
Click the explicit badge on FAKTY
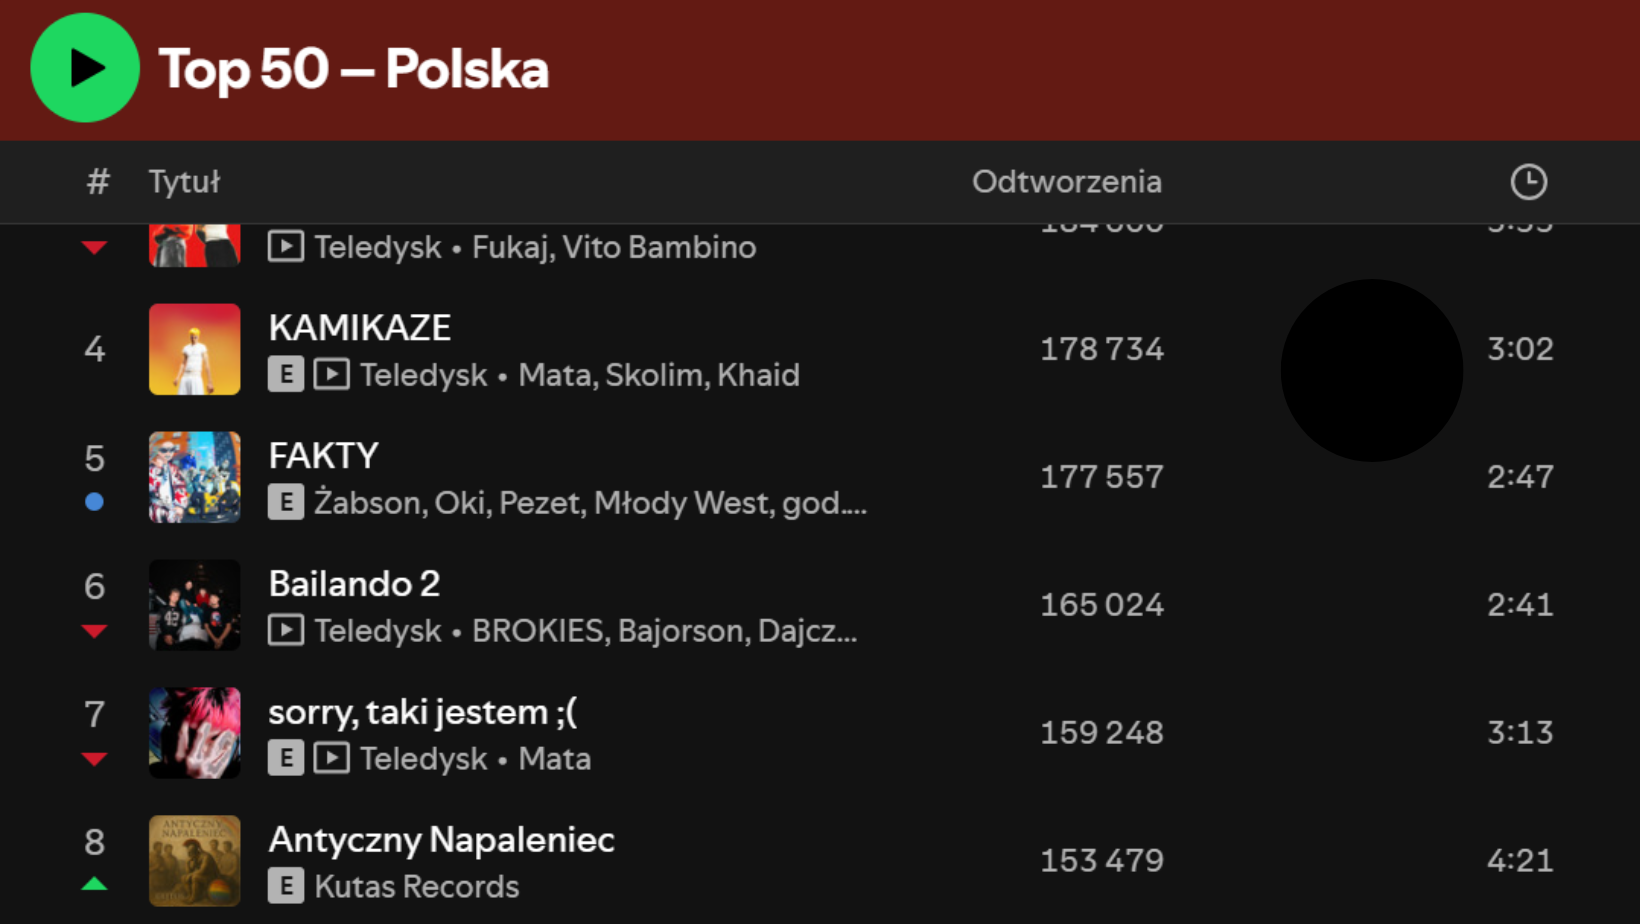click(x=286, y=503)
